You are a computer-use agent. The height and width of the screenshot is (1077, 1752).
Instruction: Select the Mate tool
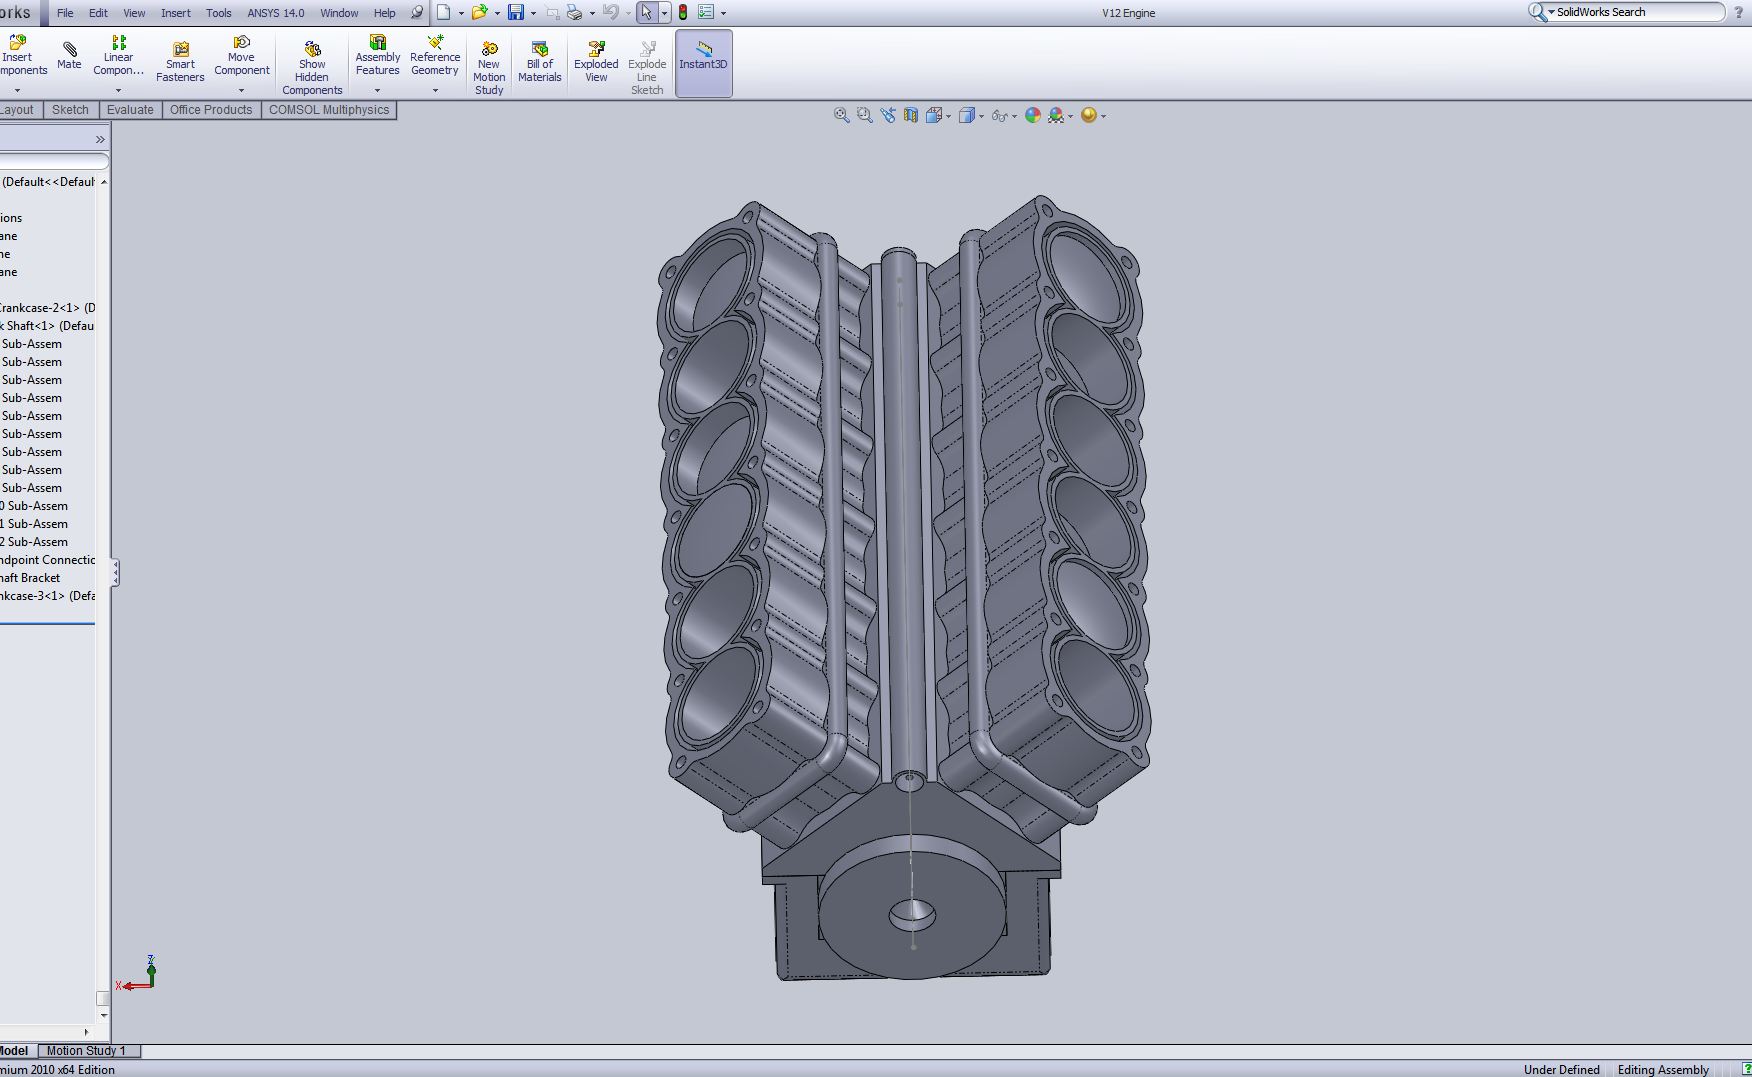[69, 55]
